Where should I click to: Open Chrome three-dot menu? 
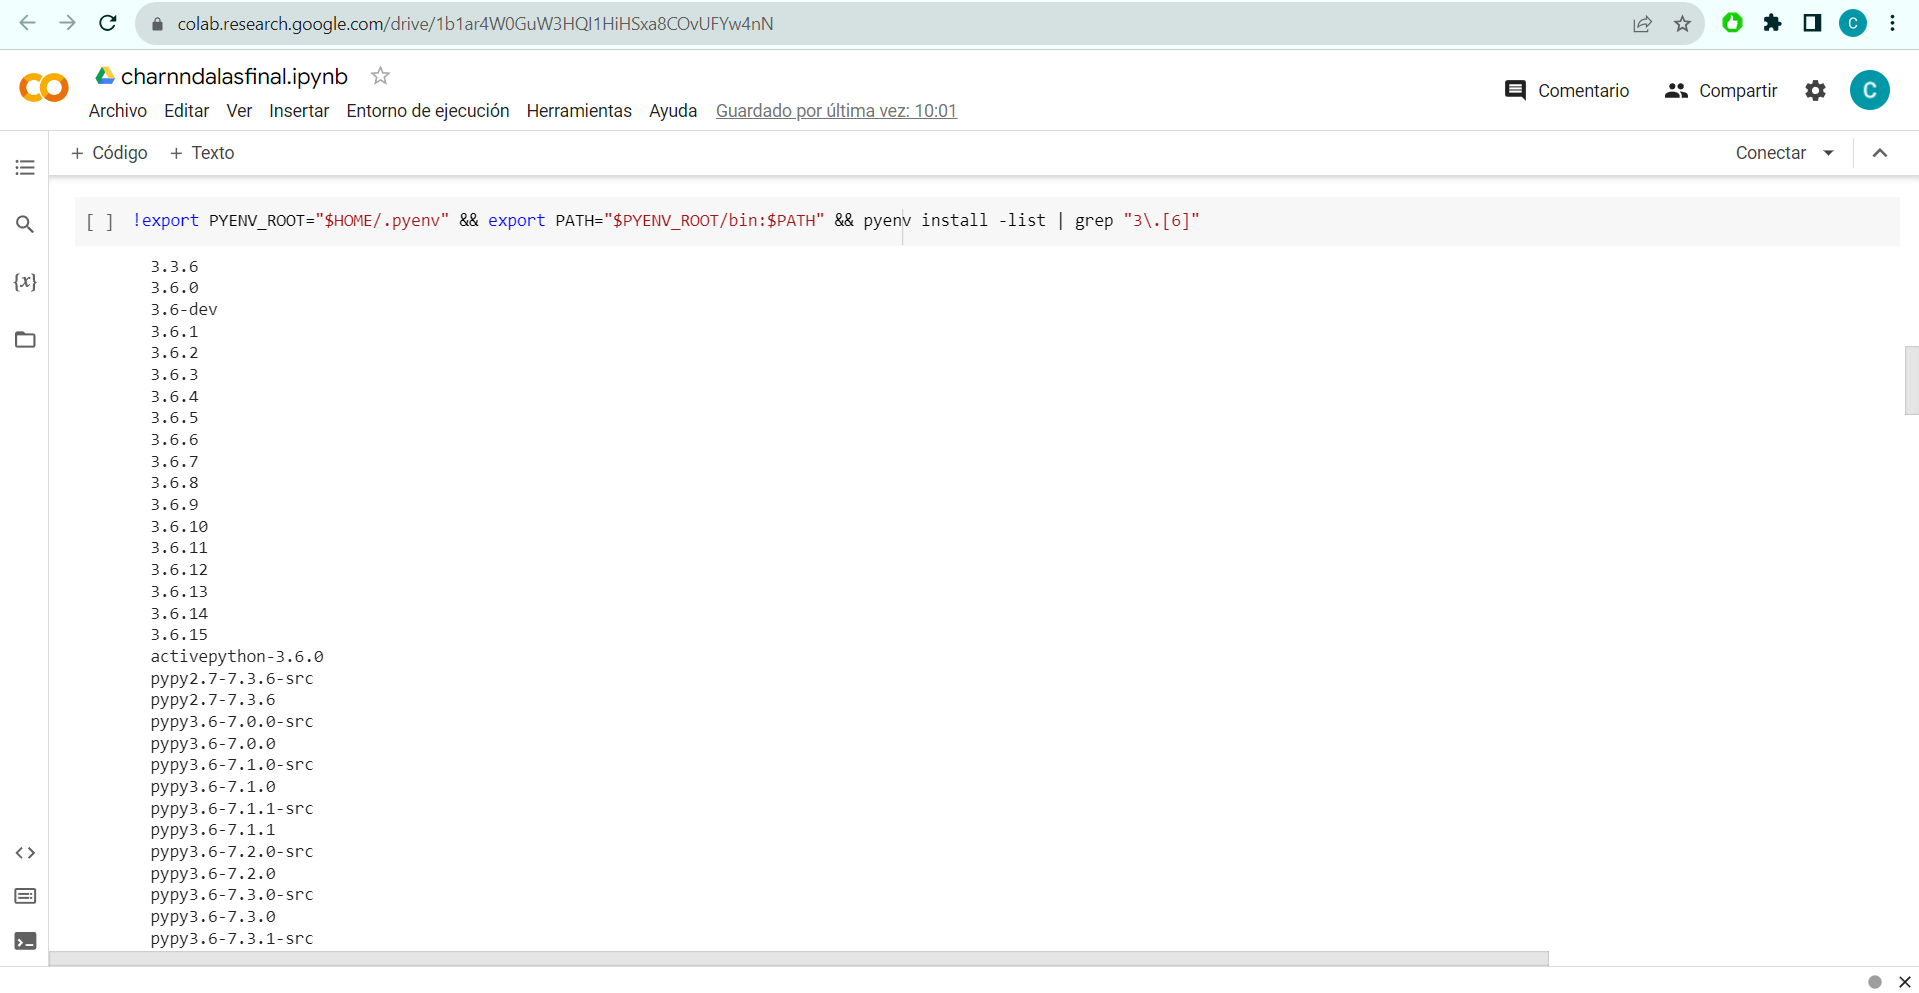pos(1893,23)
